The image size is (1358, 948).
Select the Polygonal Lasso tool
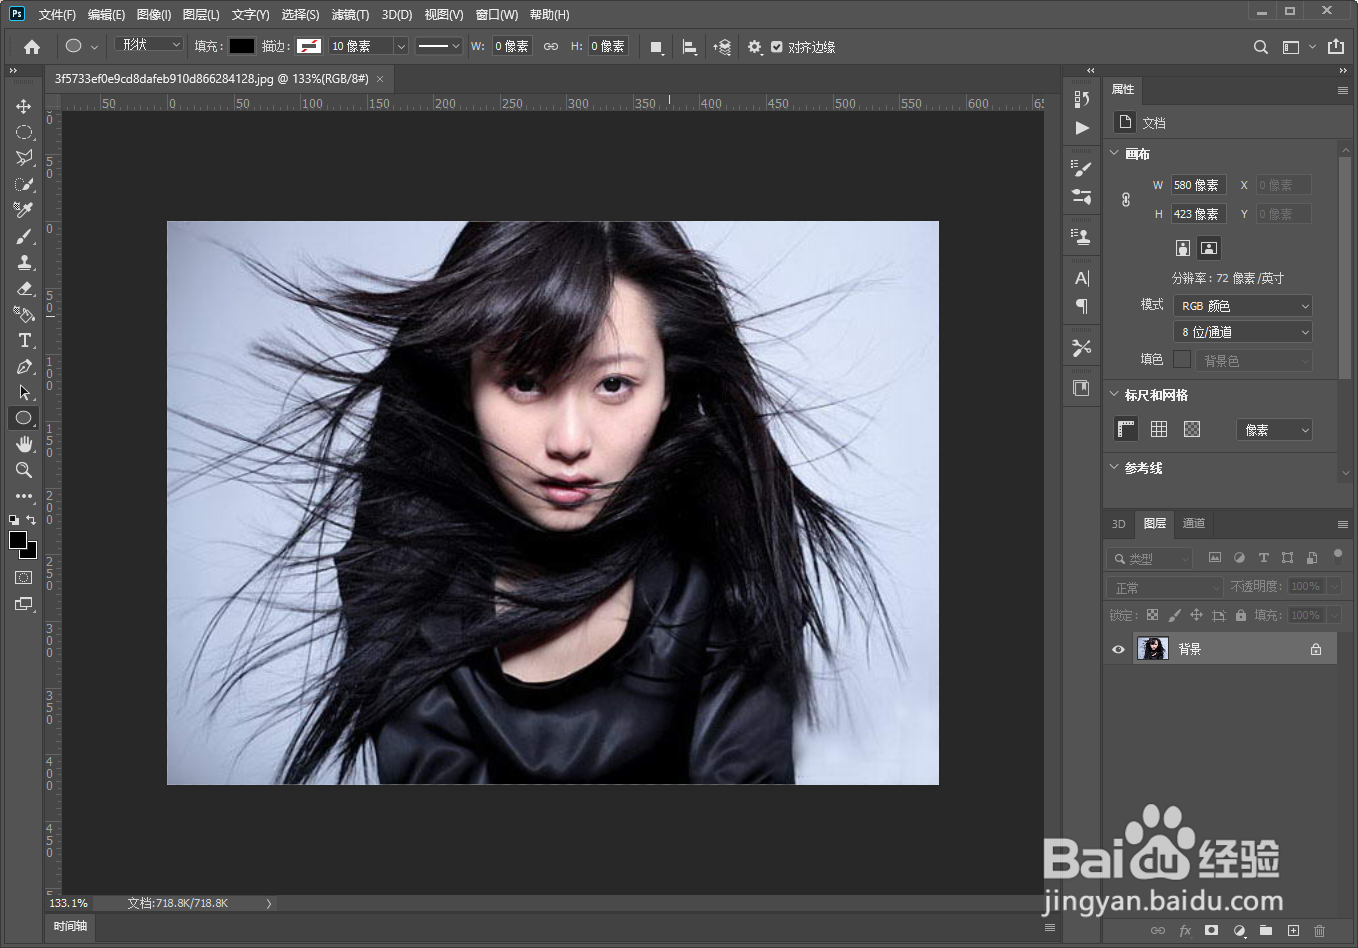23,158
